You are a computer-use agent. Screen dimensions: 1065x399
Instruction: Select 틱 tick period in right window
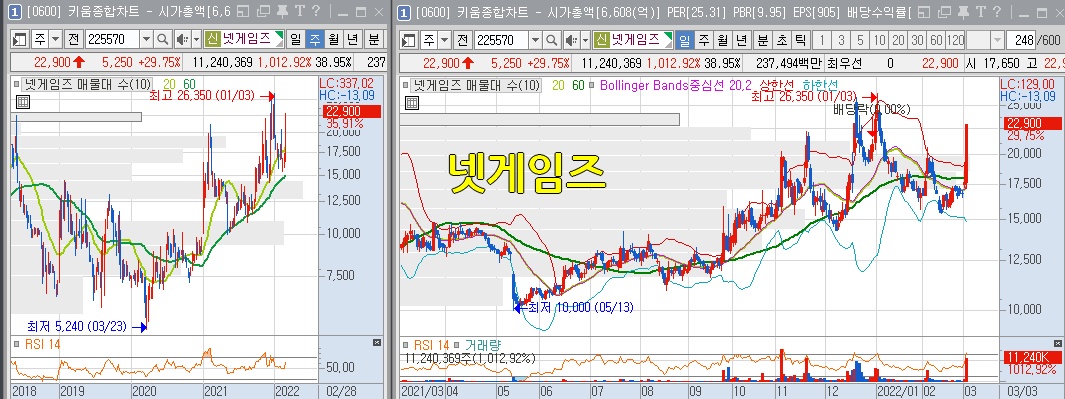800,39
